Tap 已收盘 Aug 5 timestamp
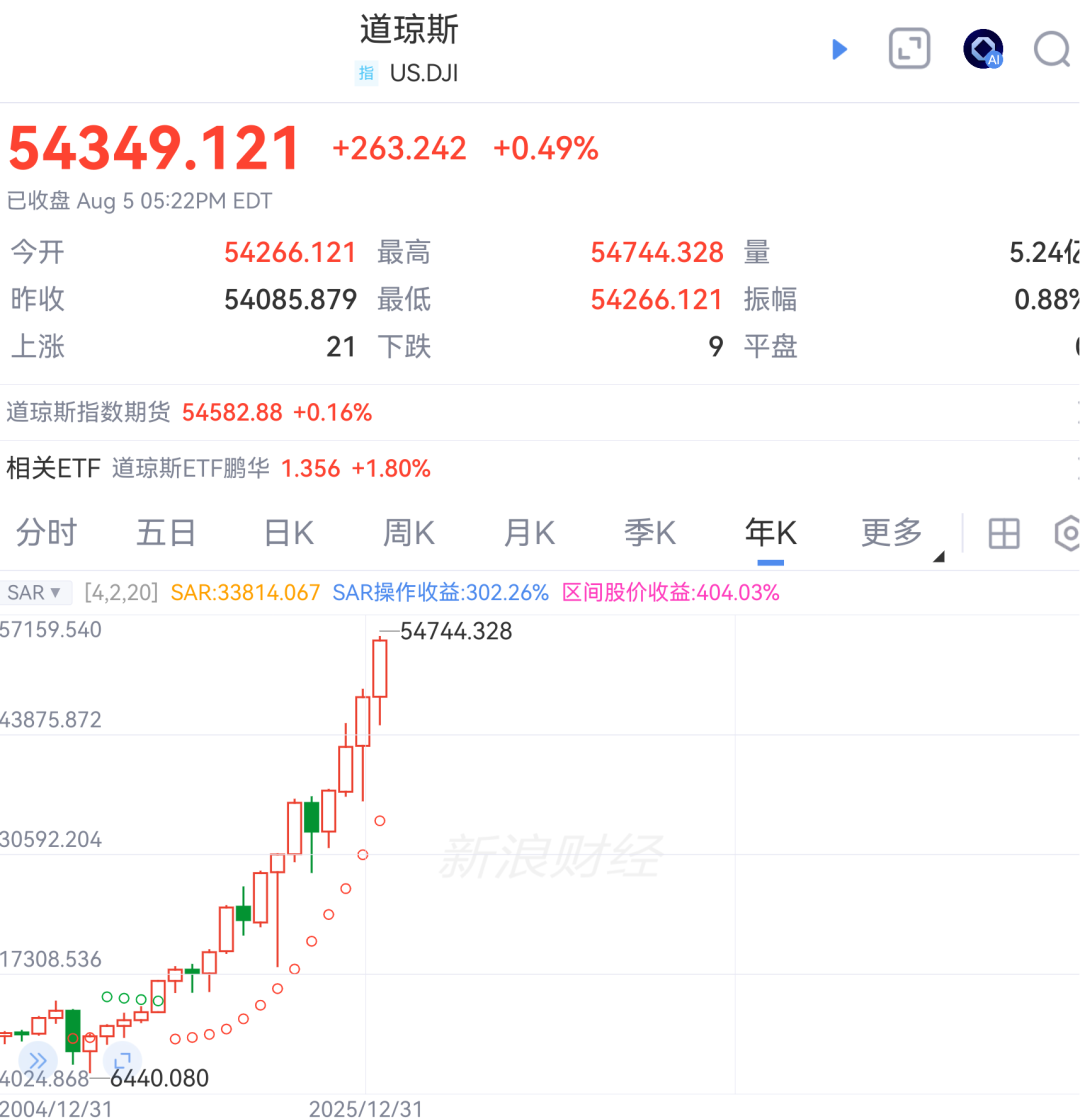This screenshot has width=1080, height=1119. tap(139, 201)
